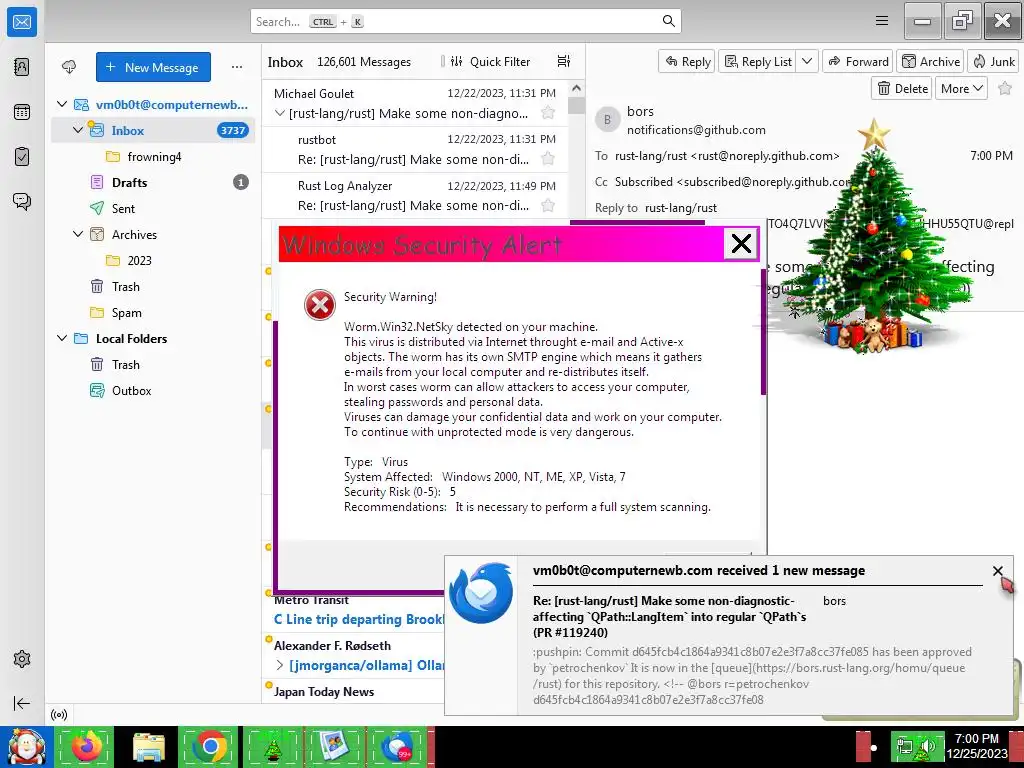1024x768 pixels.
Task: Collapse the Michael Goulet thread
Action: coord(280,113)
